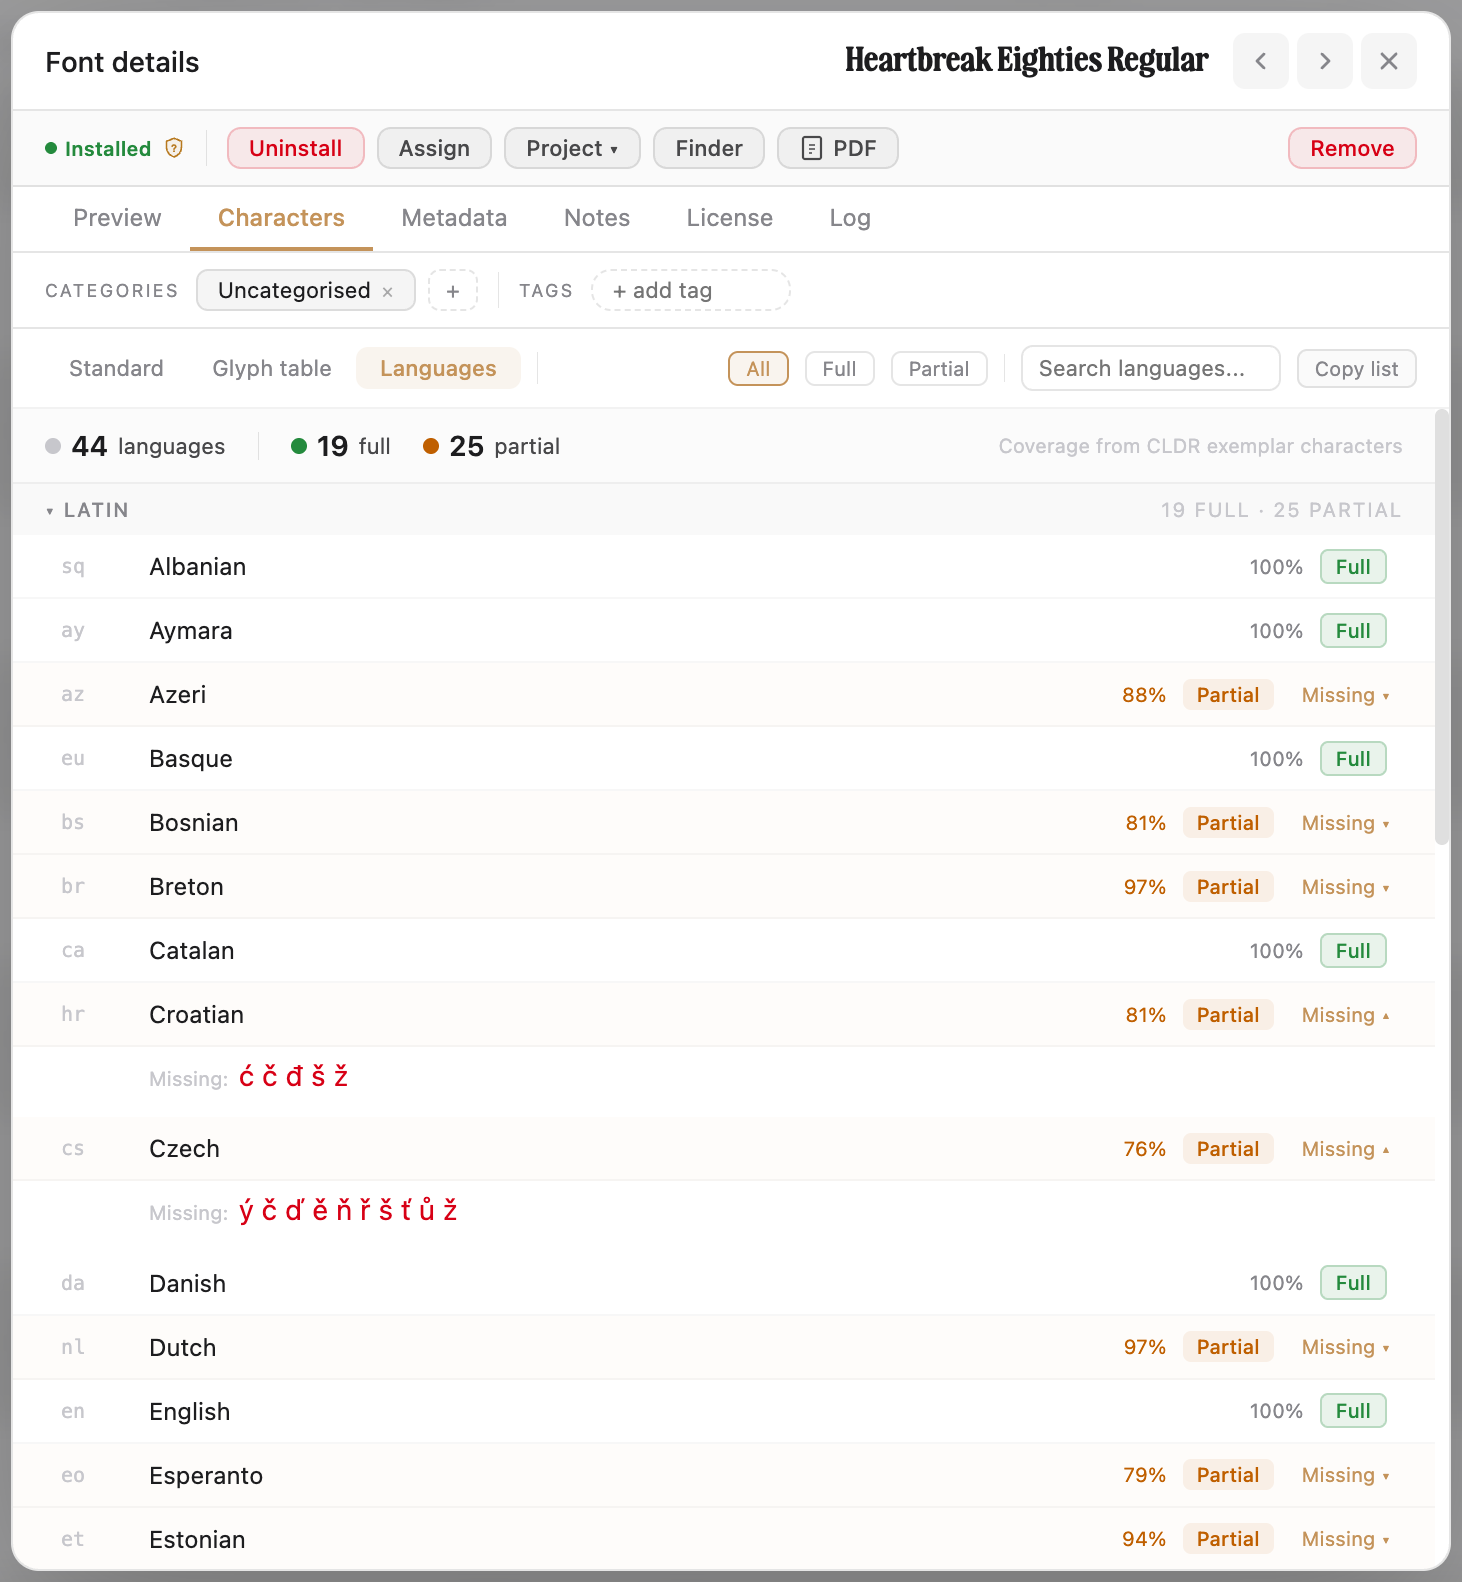Open the Log tab
This screenshot has height=1582, width=1462.
click(x=850, y=218)
